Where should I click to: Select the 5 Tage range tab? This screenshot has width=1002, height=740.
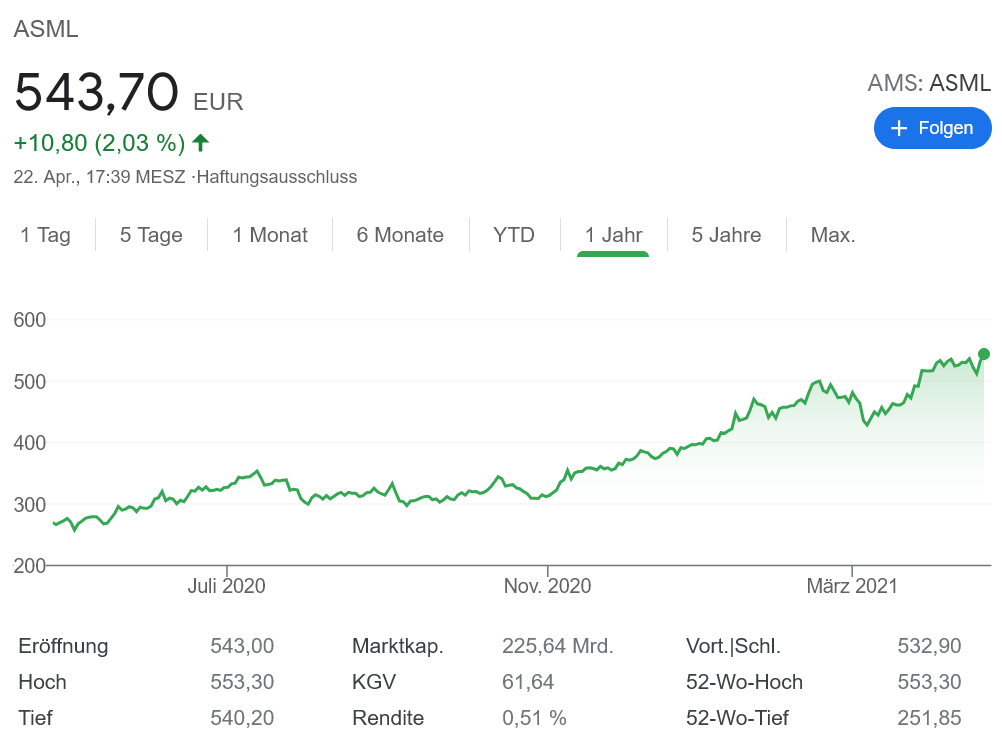[151, 235]
